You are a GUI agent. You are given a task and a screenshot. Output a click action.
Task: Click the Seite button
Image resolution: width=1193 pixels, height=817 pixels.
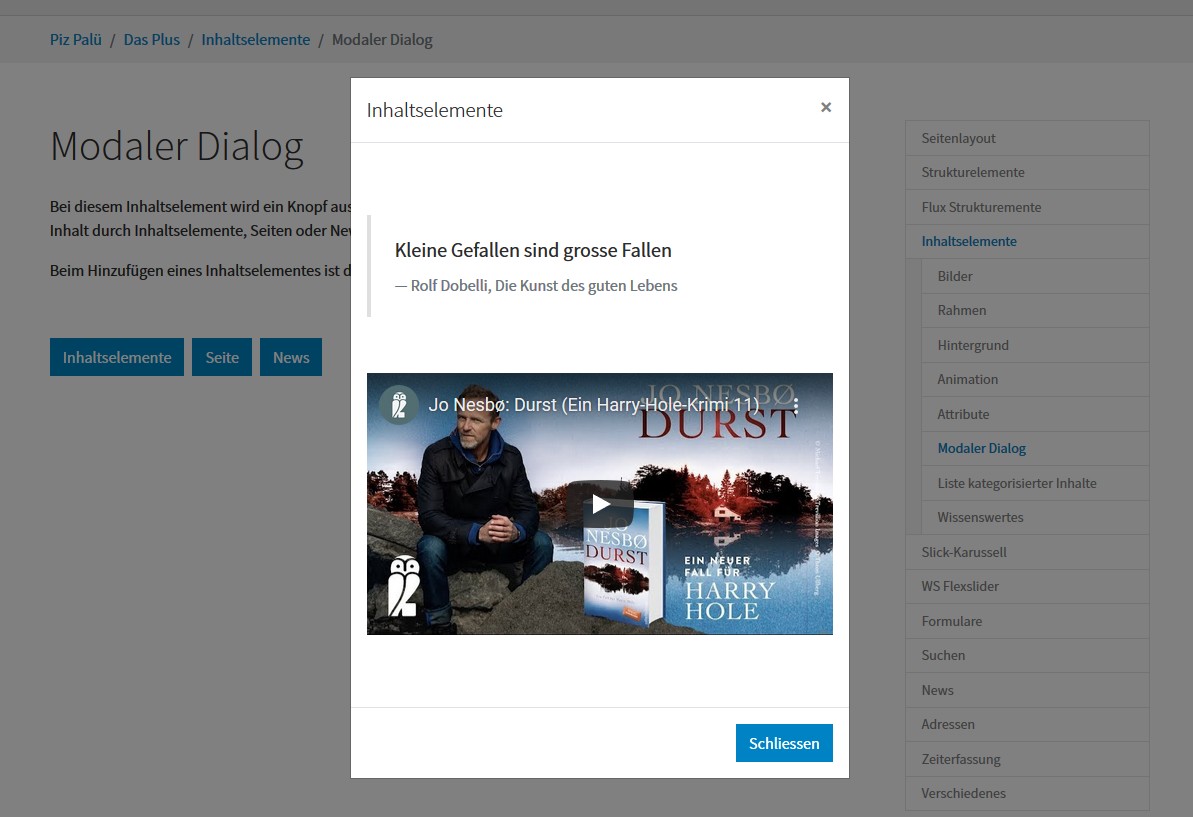click(x=221, y=357)
